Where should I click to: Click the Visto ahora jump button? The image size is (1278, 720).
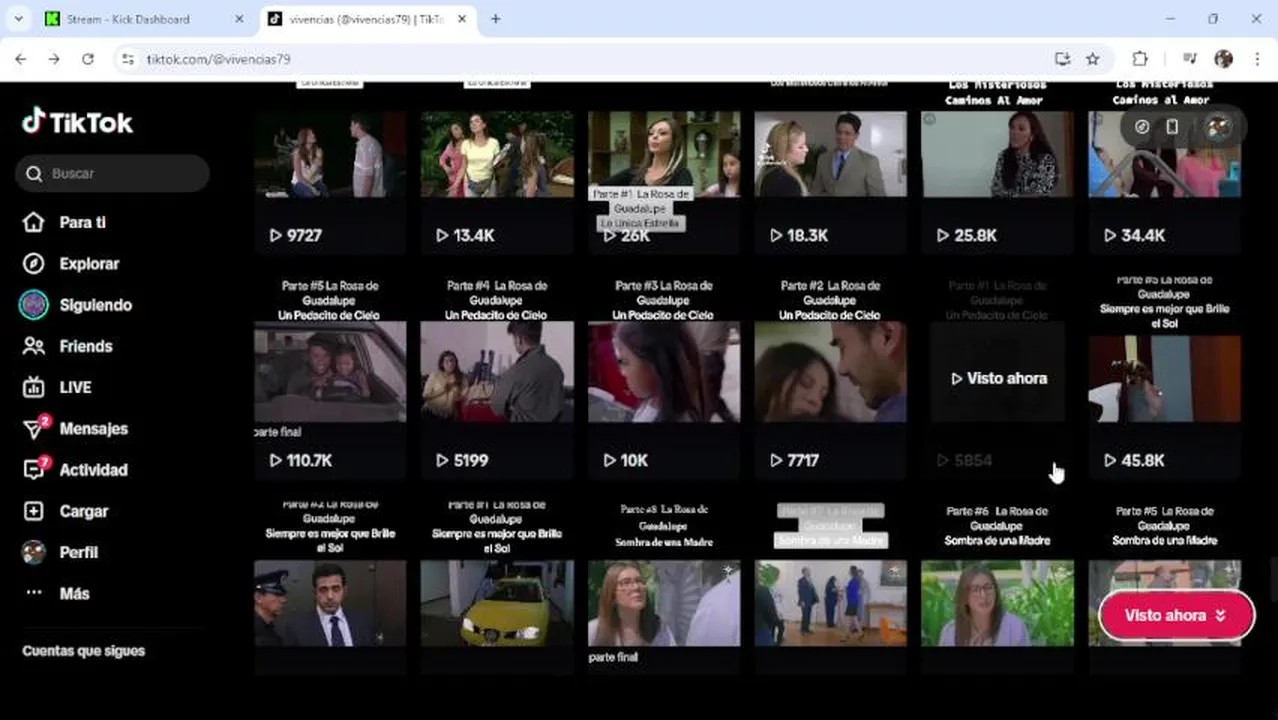tap(1176, 615)
